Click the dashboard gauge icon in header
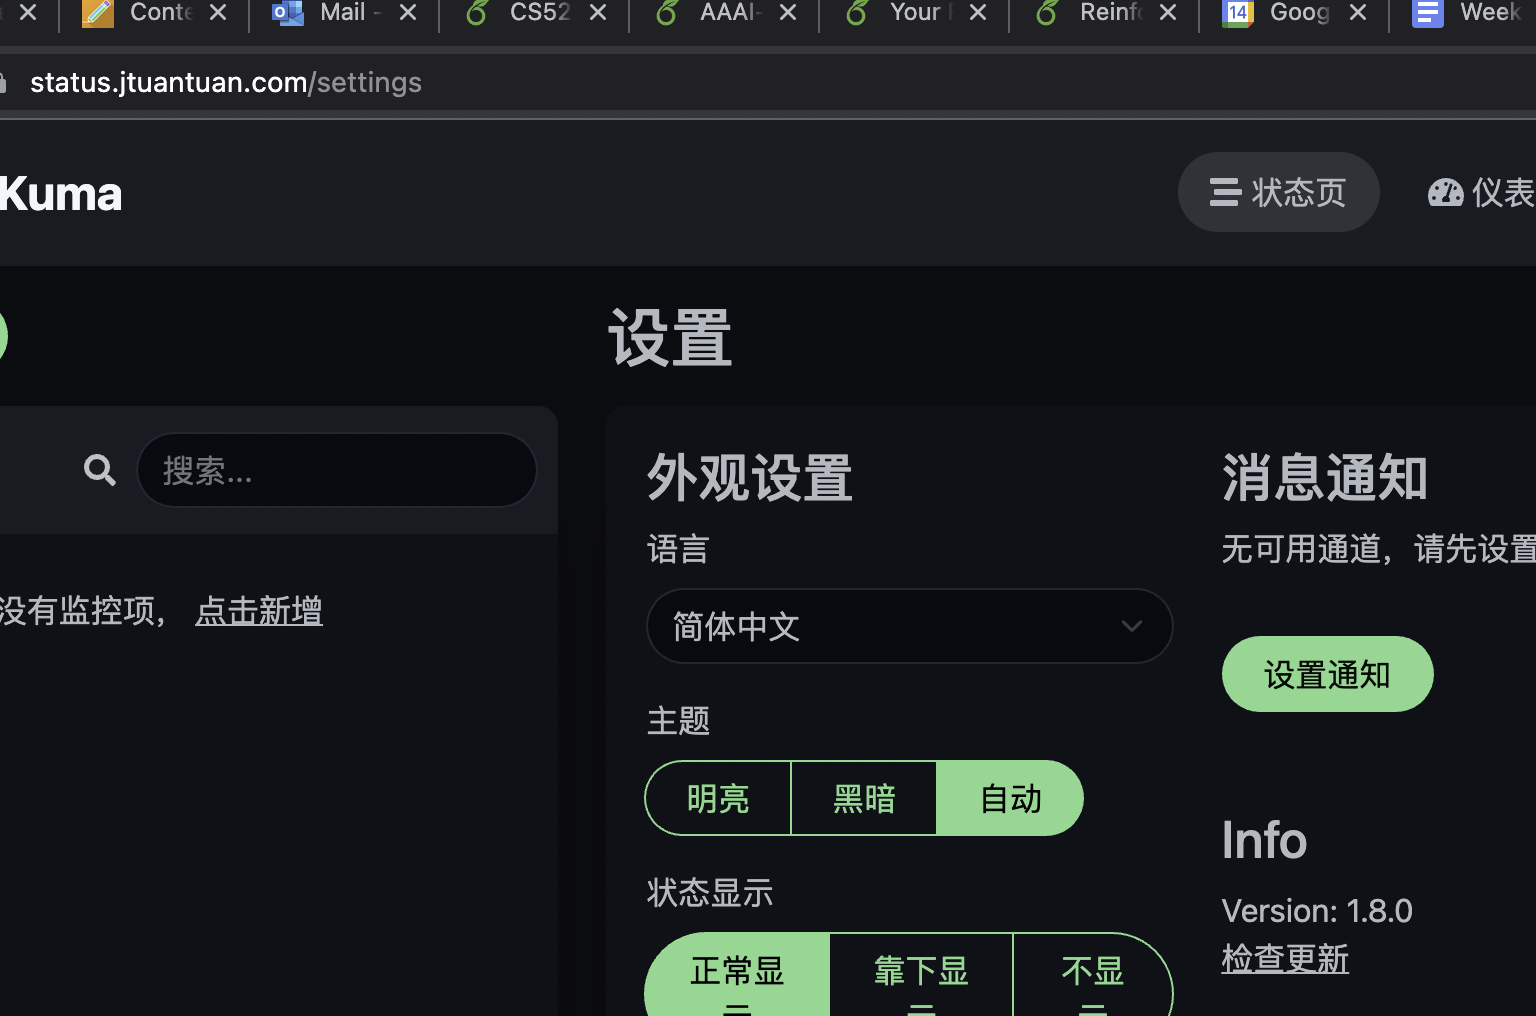Screen dimensions: 1536x1016 [1445, 192]
